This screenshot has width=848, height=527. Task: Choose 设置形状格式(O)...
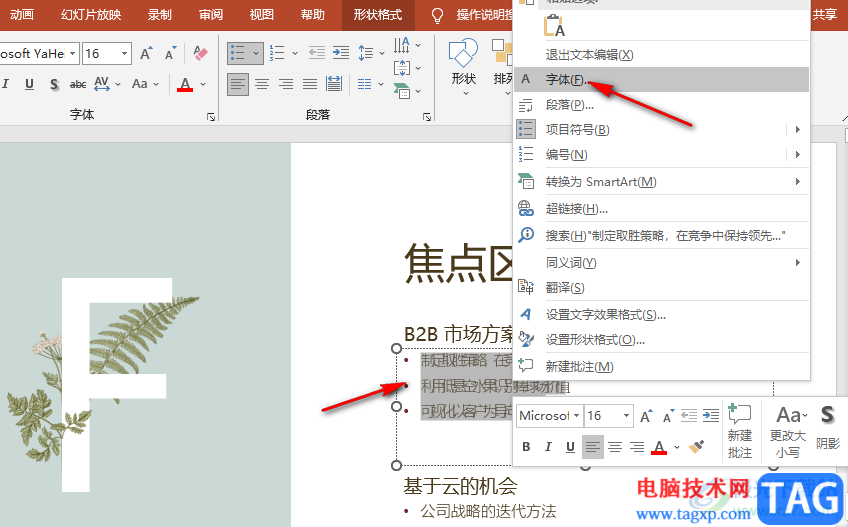coord(661,340)
